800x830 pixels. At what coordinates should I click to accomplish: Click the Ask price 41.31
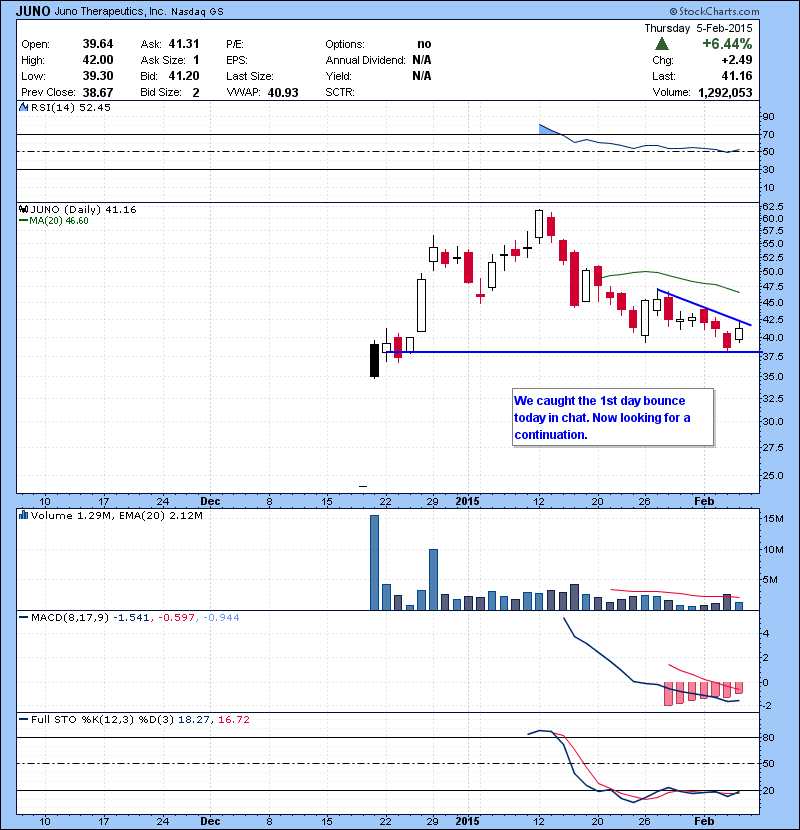[184, 44]
